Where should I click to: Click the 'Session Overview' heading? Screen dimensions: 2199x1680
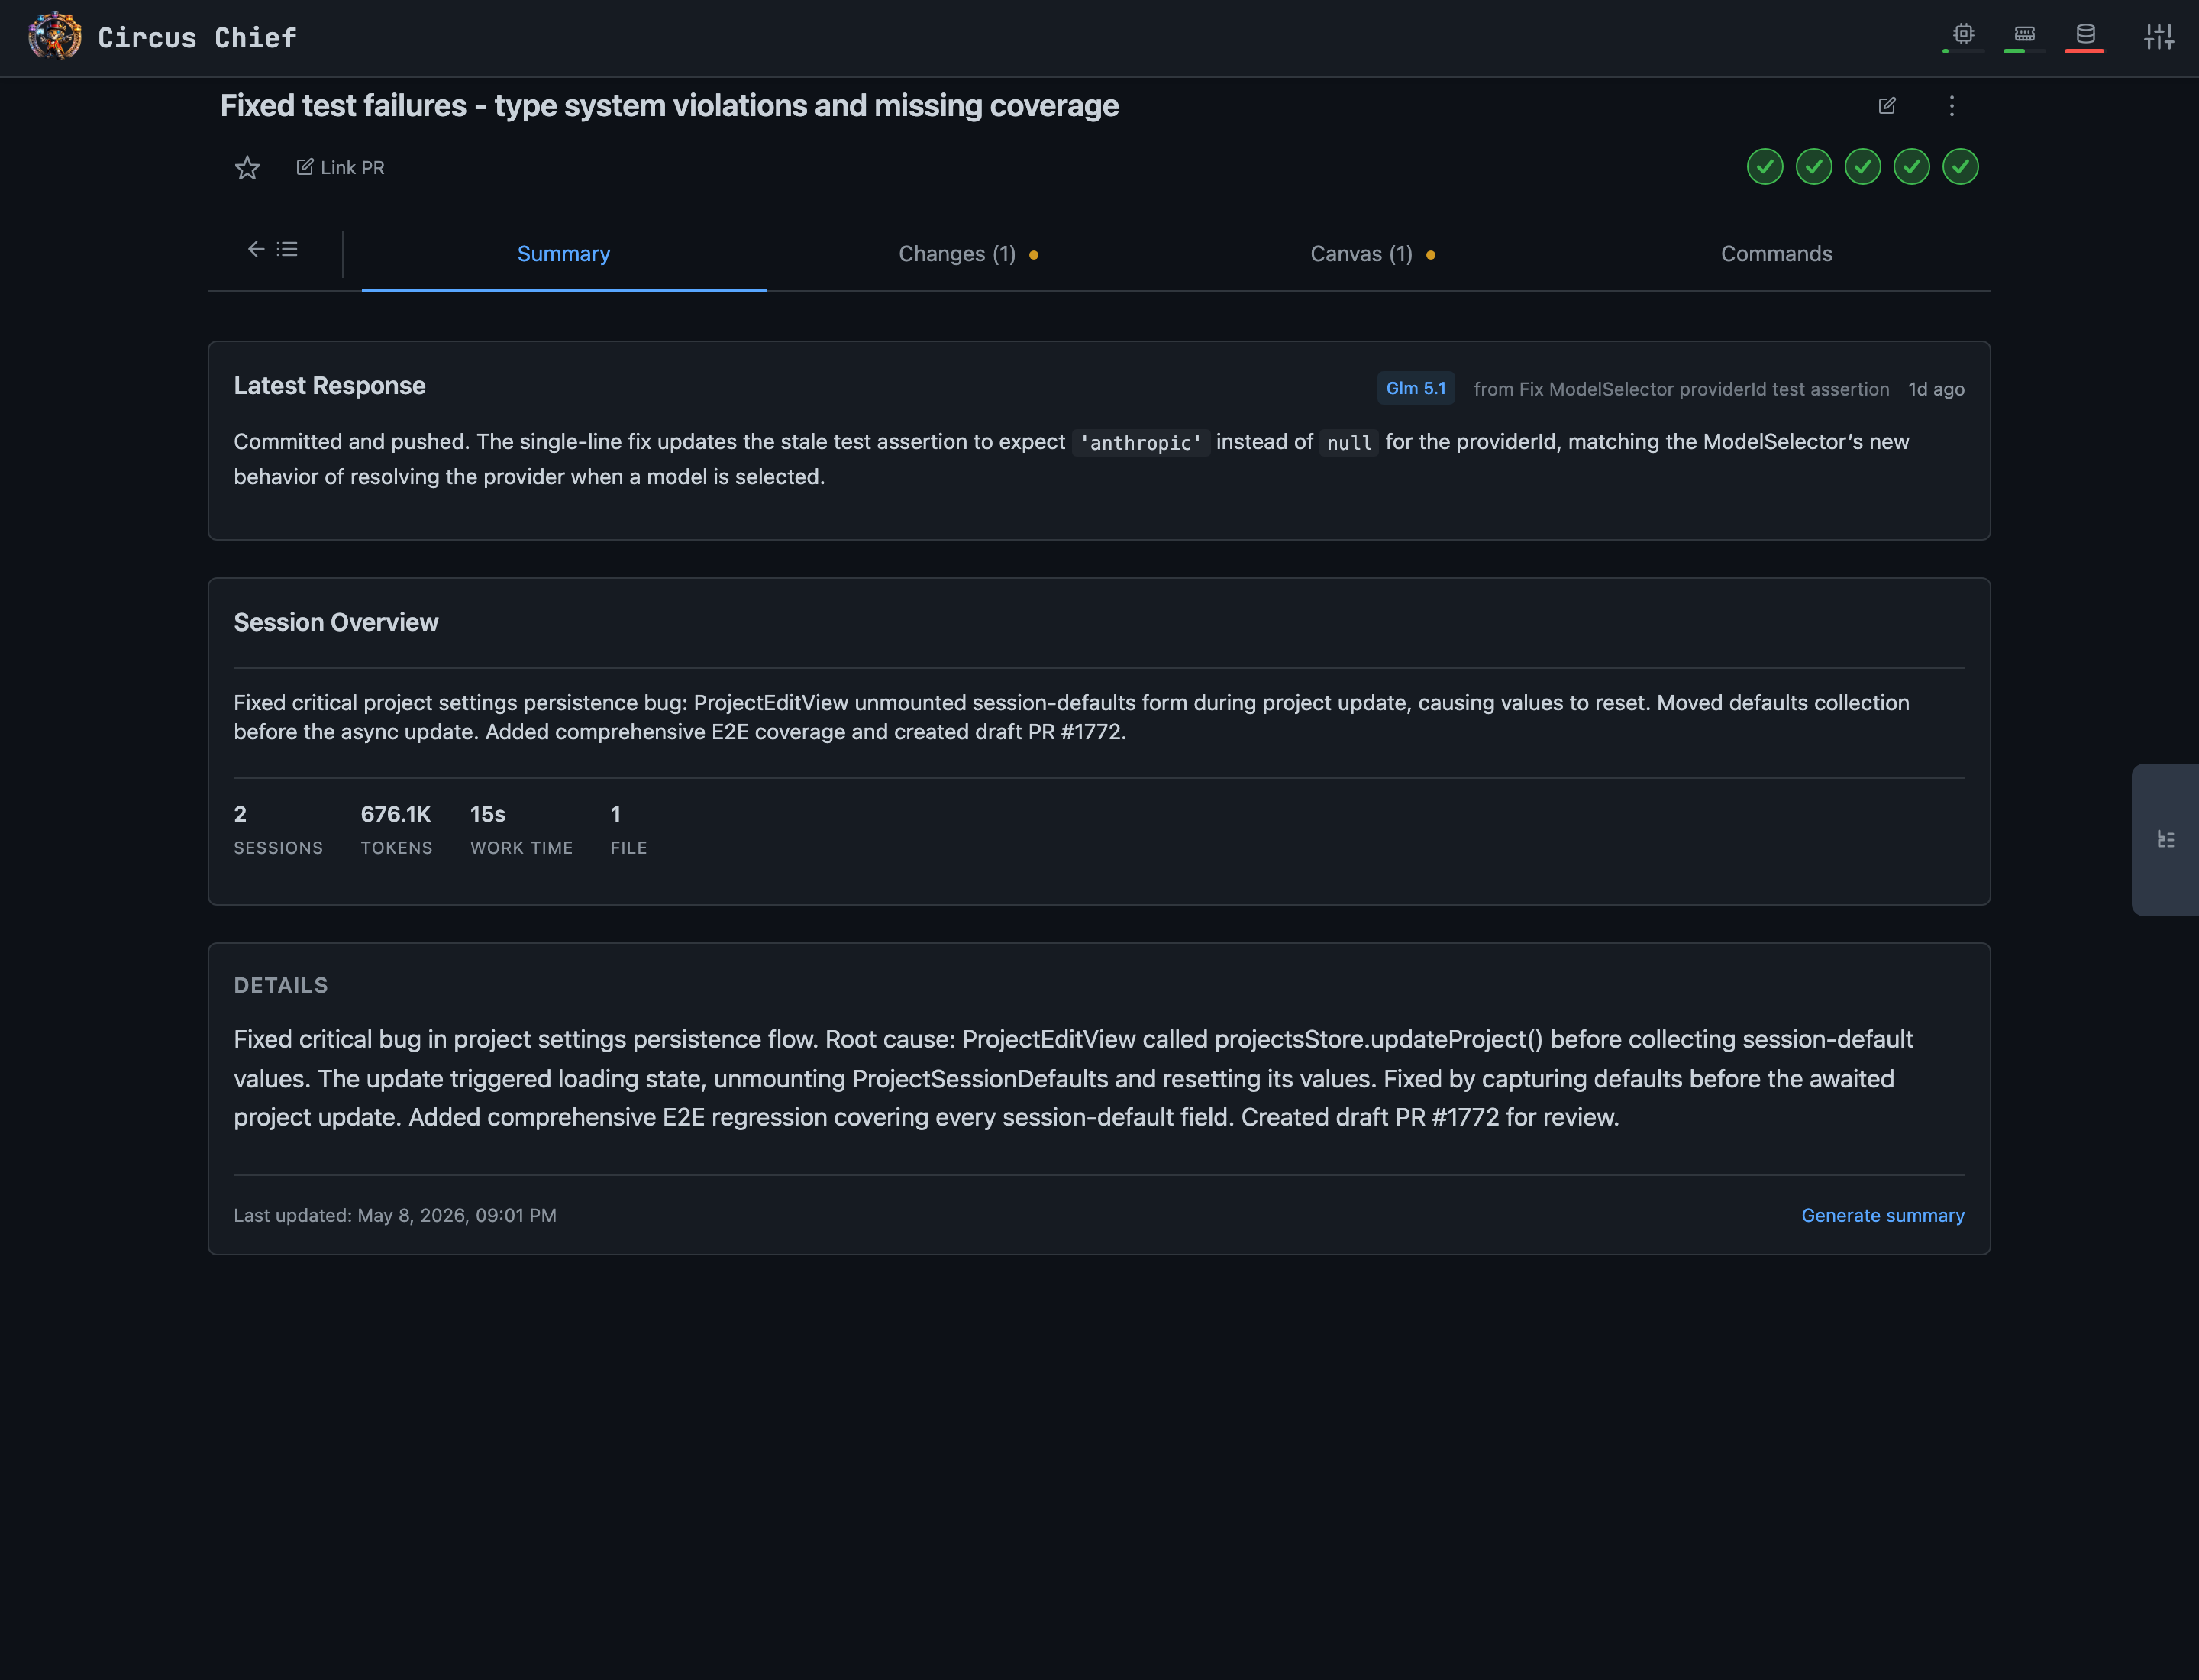336,622
